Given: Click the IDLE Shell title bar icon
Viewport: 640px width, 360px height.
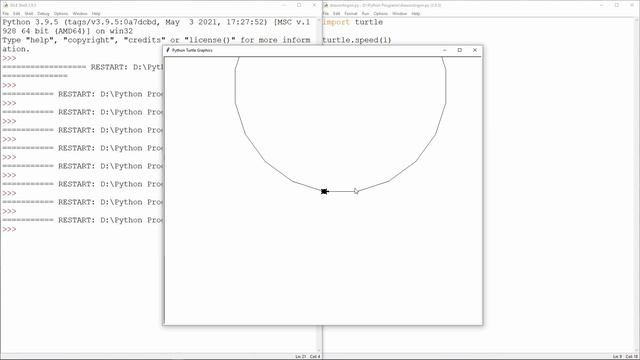Looking at the screenshot, I should (6, 5).
